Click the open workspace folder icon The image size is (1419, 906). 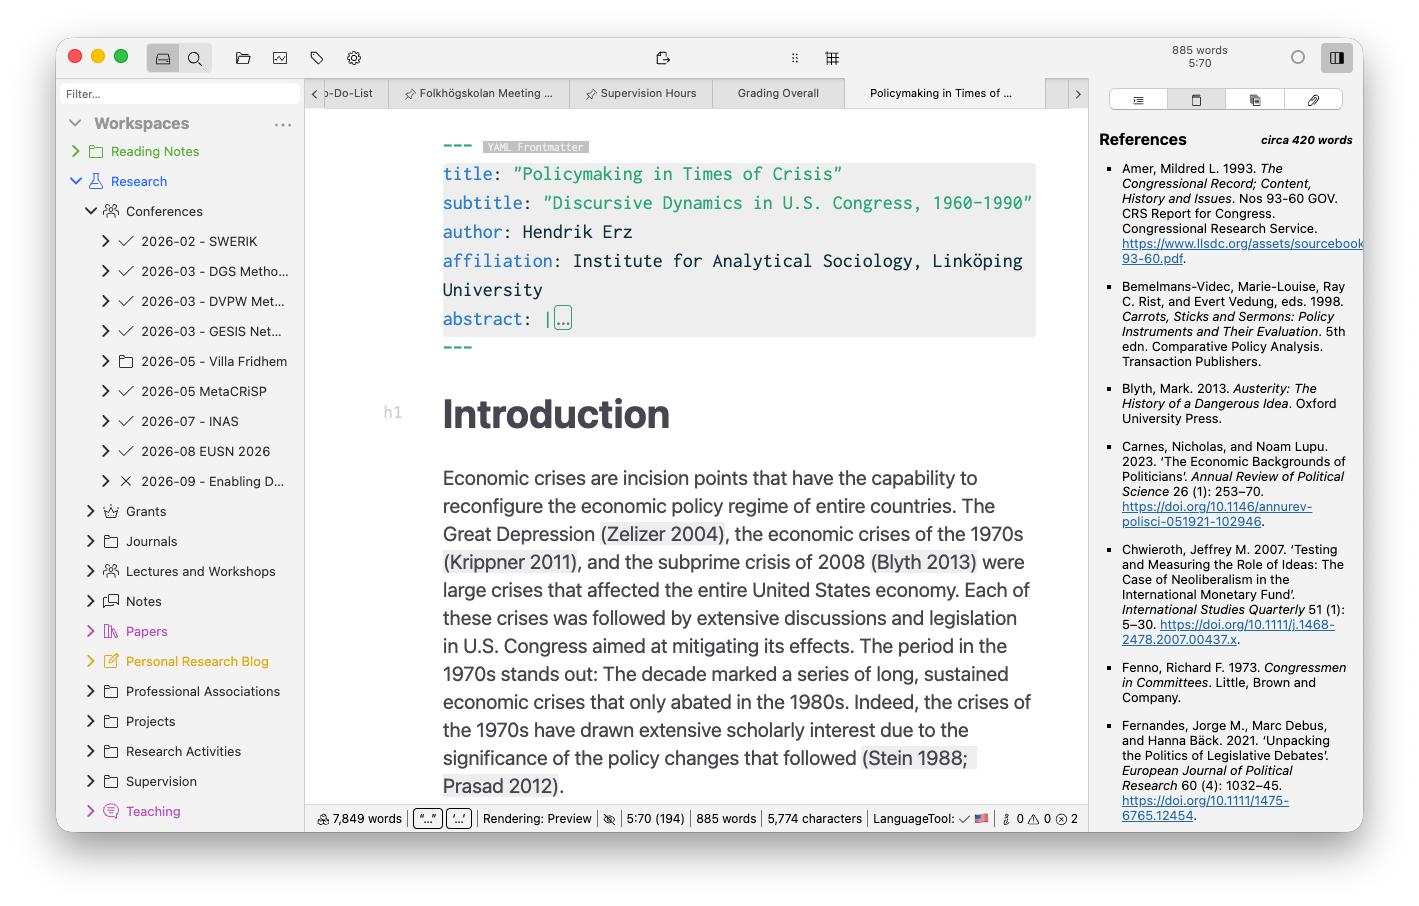coord(243,58)
